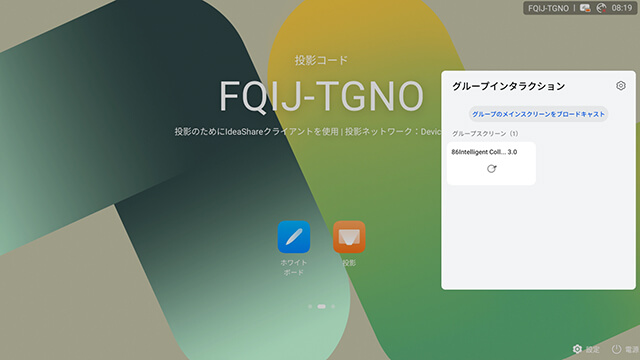Click the network globe icon in top bar
Viewport: 640px width, 360px height.
click(601, 8)
